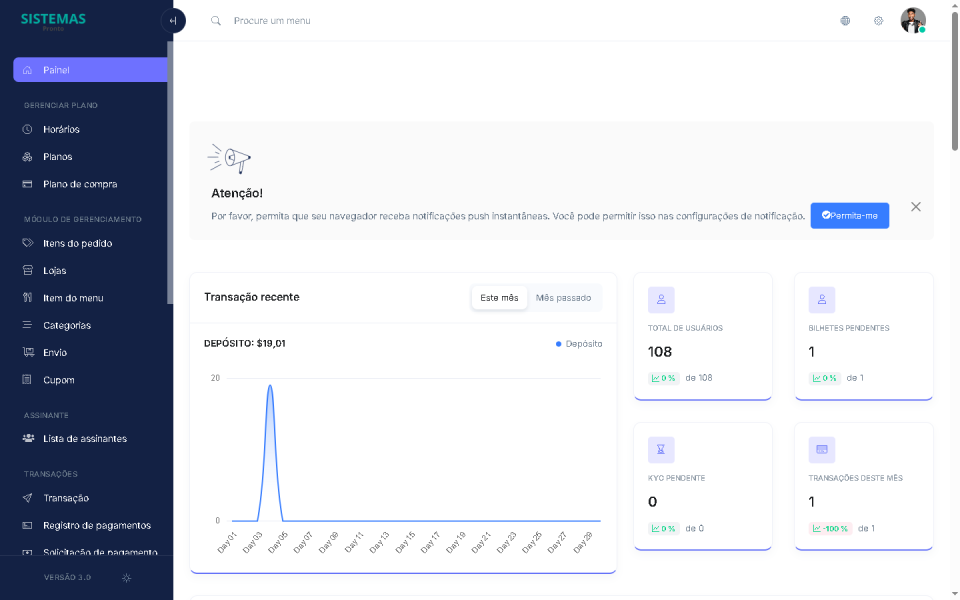Click the user profile avatar
The width and height of the screenshot is (960, 600).
[x=913, y=20]
